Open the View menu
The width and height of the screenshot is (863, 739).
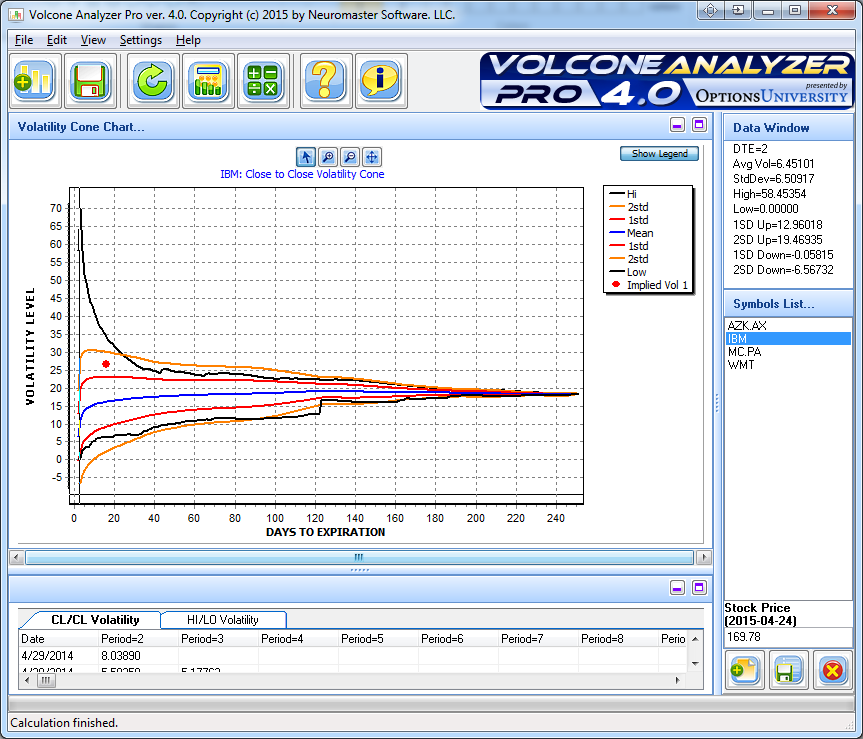coord(93,40)
